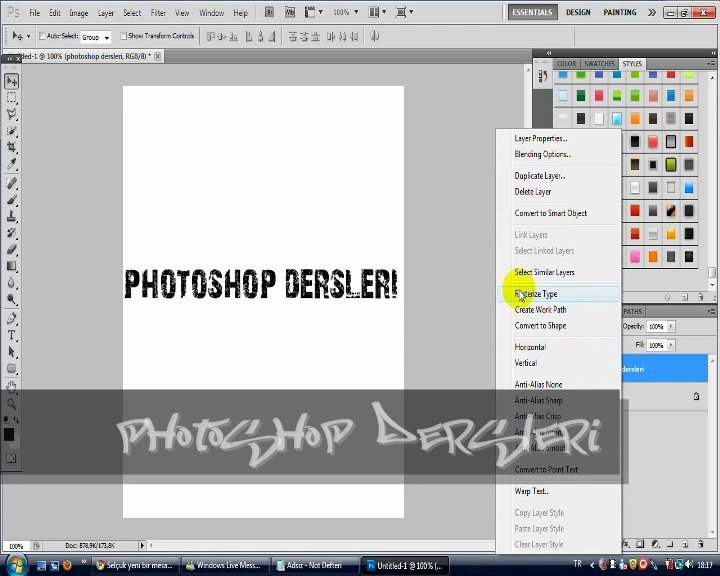Image resolution: width=720 pixels, height=576 pixels.
Task: Open Windows Live Messenger taskbar item
Action: (x=225, y=565)
